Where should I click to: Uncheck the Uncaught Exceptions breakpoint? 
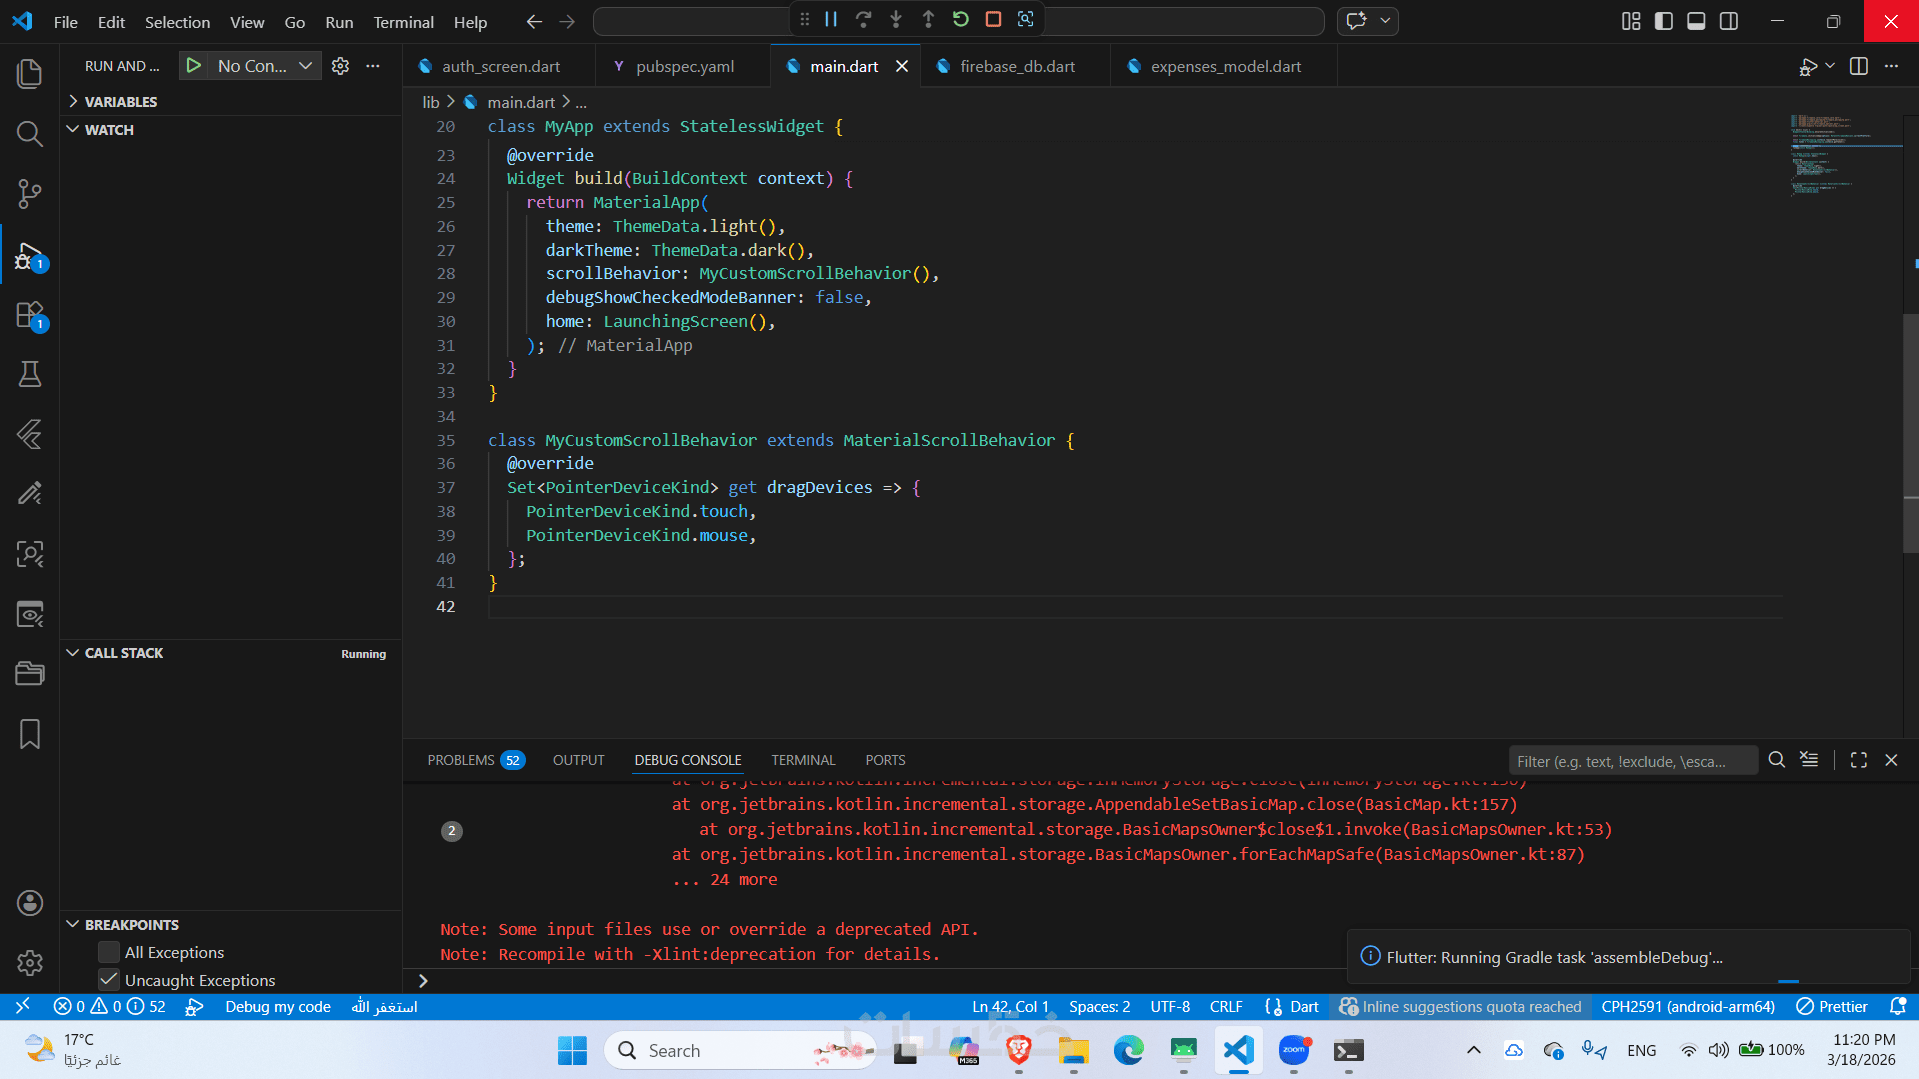(x=109, y=980)
